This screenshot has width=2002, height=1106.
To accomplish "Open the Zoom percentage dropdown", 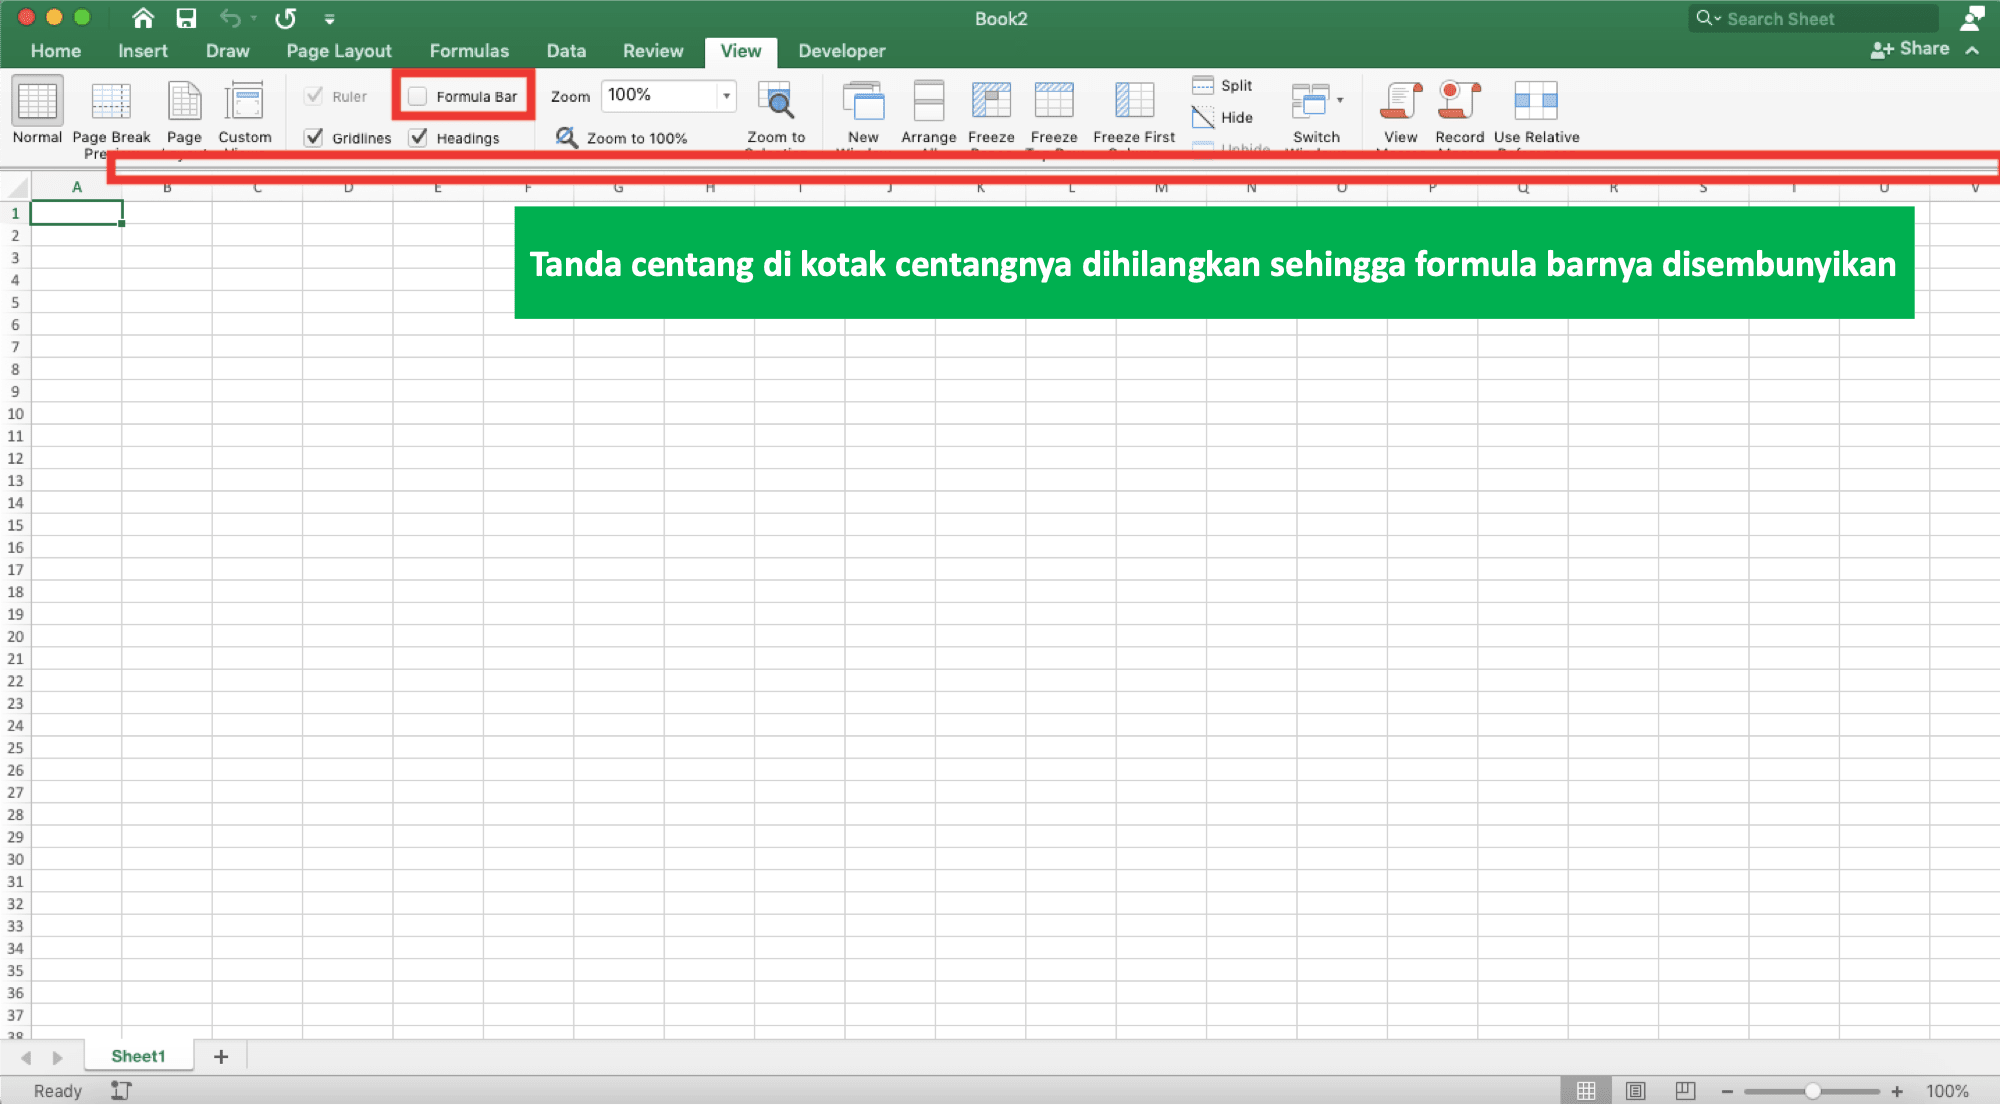I will click(725, 94).
